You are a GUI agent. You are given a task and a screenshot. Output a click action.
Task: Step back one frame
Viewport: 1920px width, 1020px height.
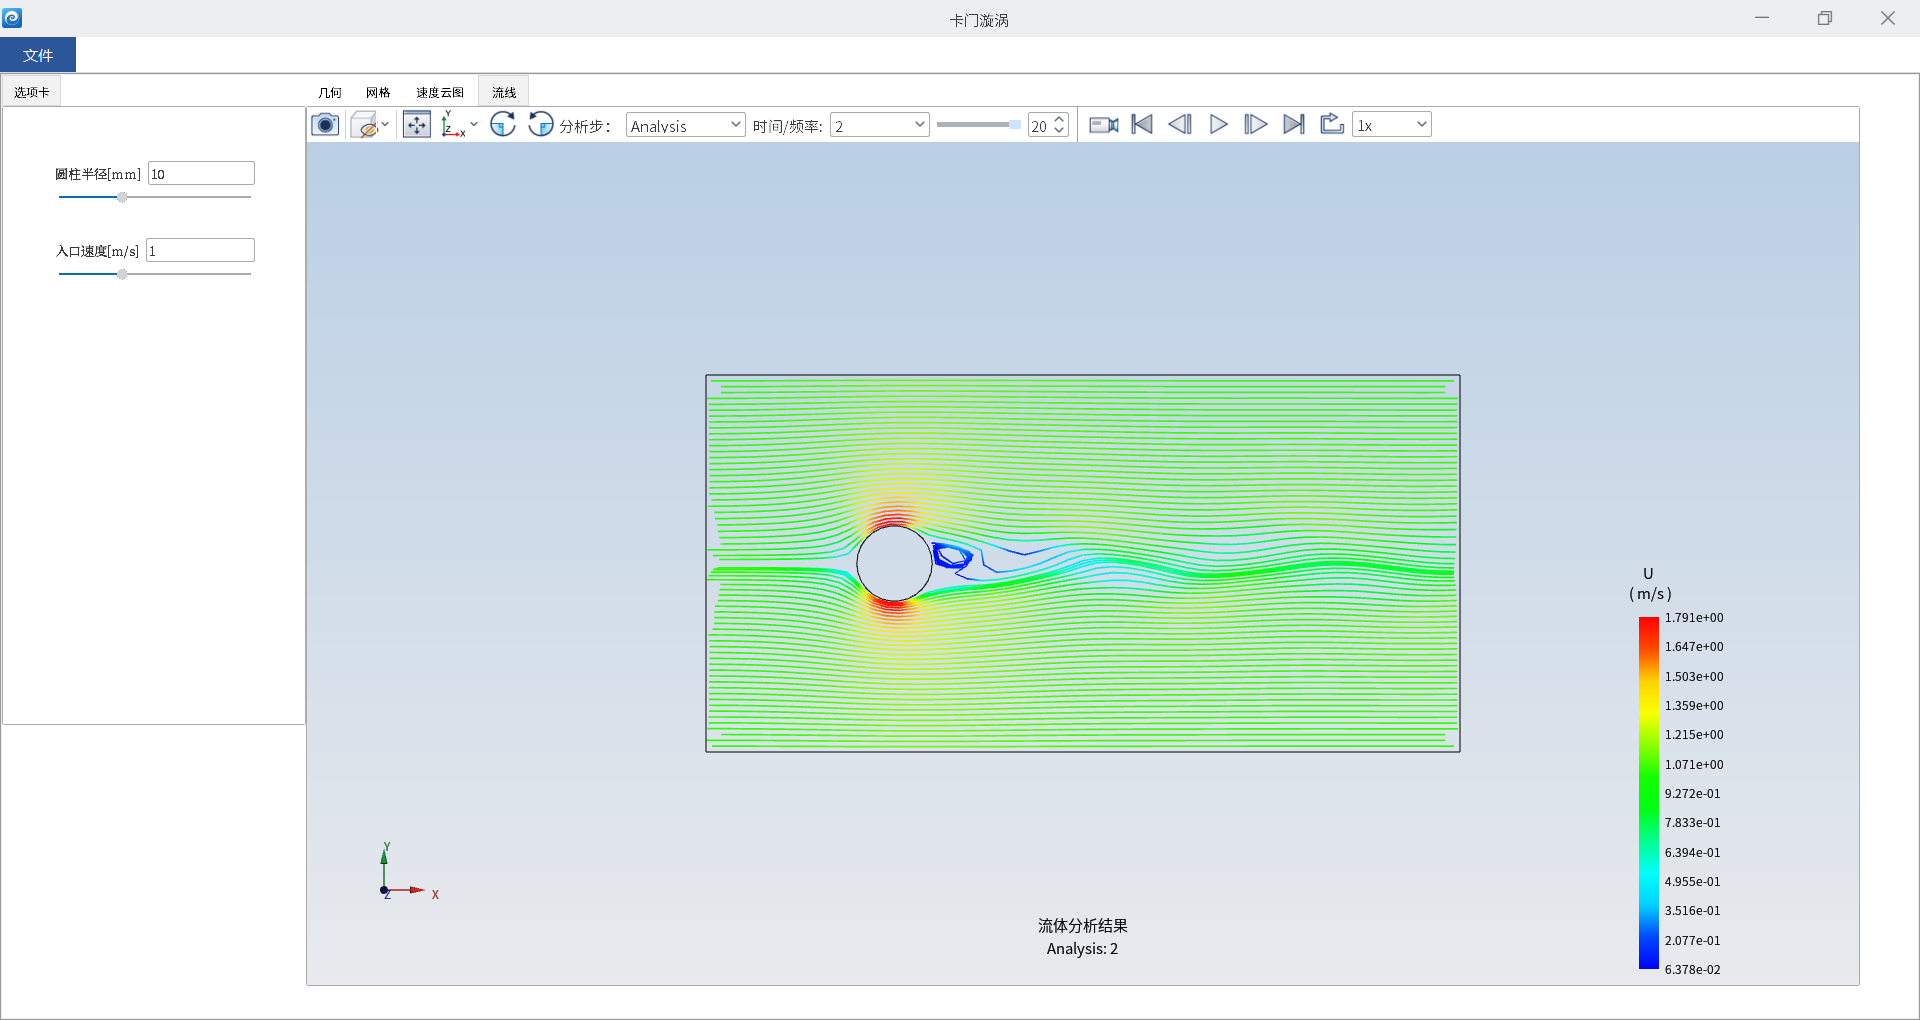click(x=1180, y=125)
